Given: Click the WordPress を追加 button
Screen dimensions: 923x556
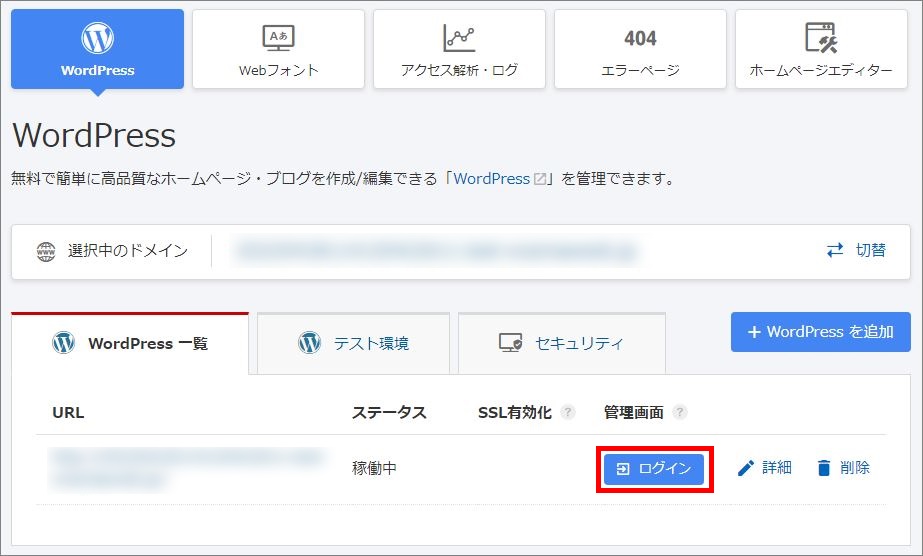Looking at the screenshot, I should click(x=821, y=332).
